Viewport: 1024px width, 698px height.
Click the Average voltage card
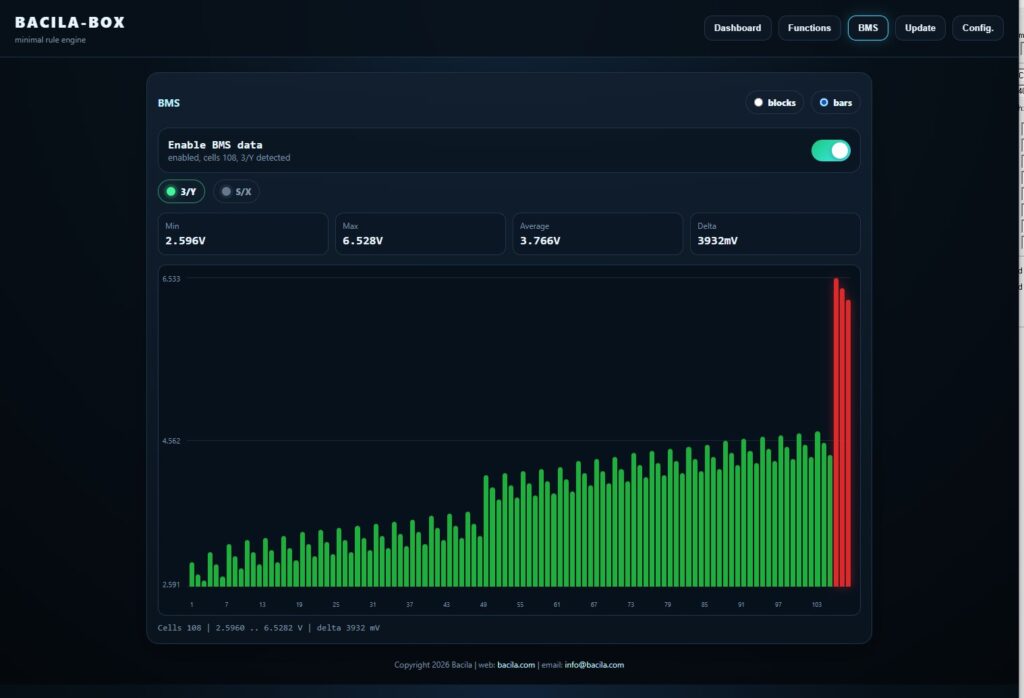point(598,234)
